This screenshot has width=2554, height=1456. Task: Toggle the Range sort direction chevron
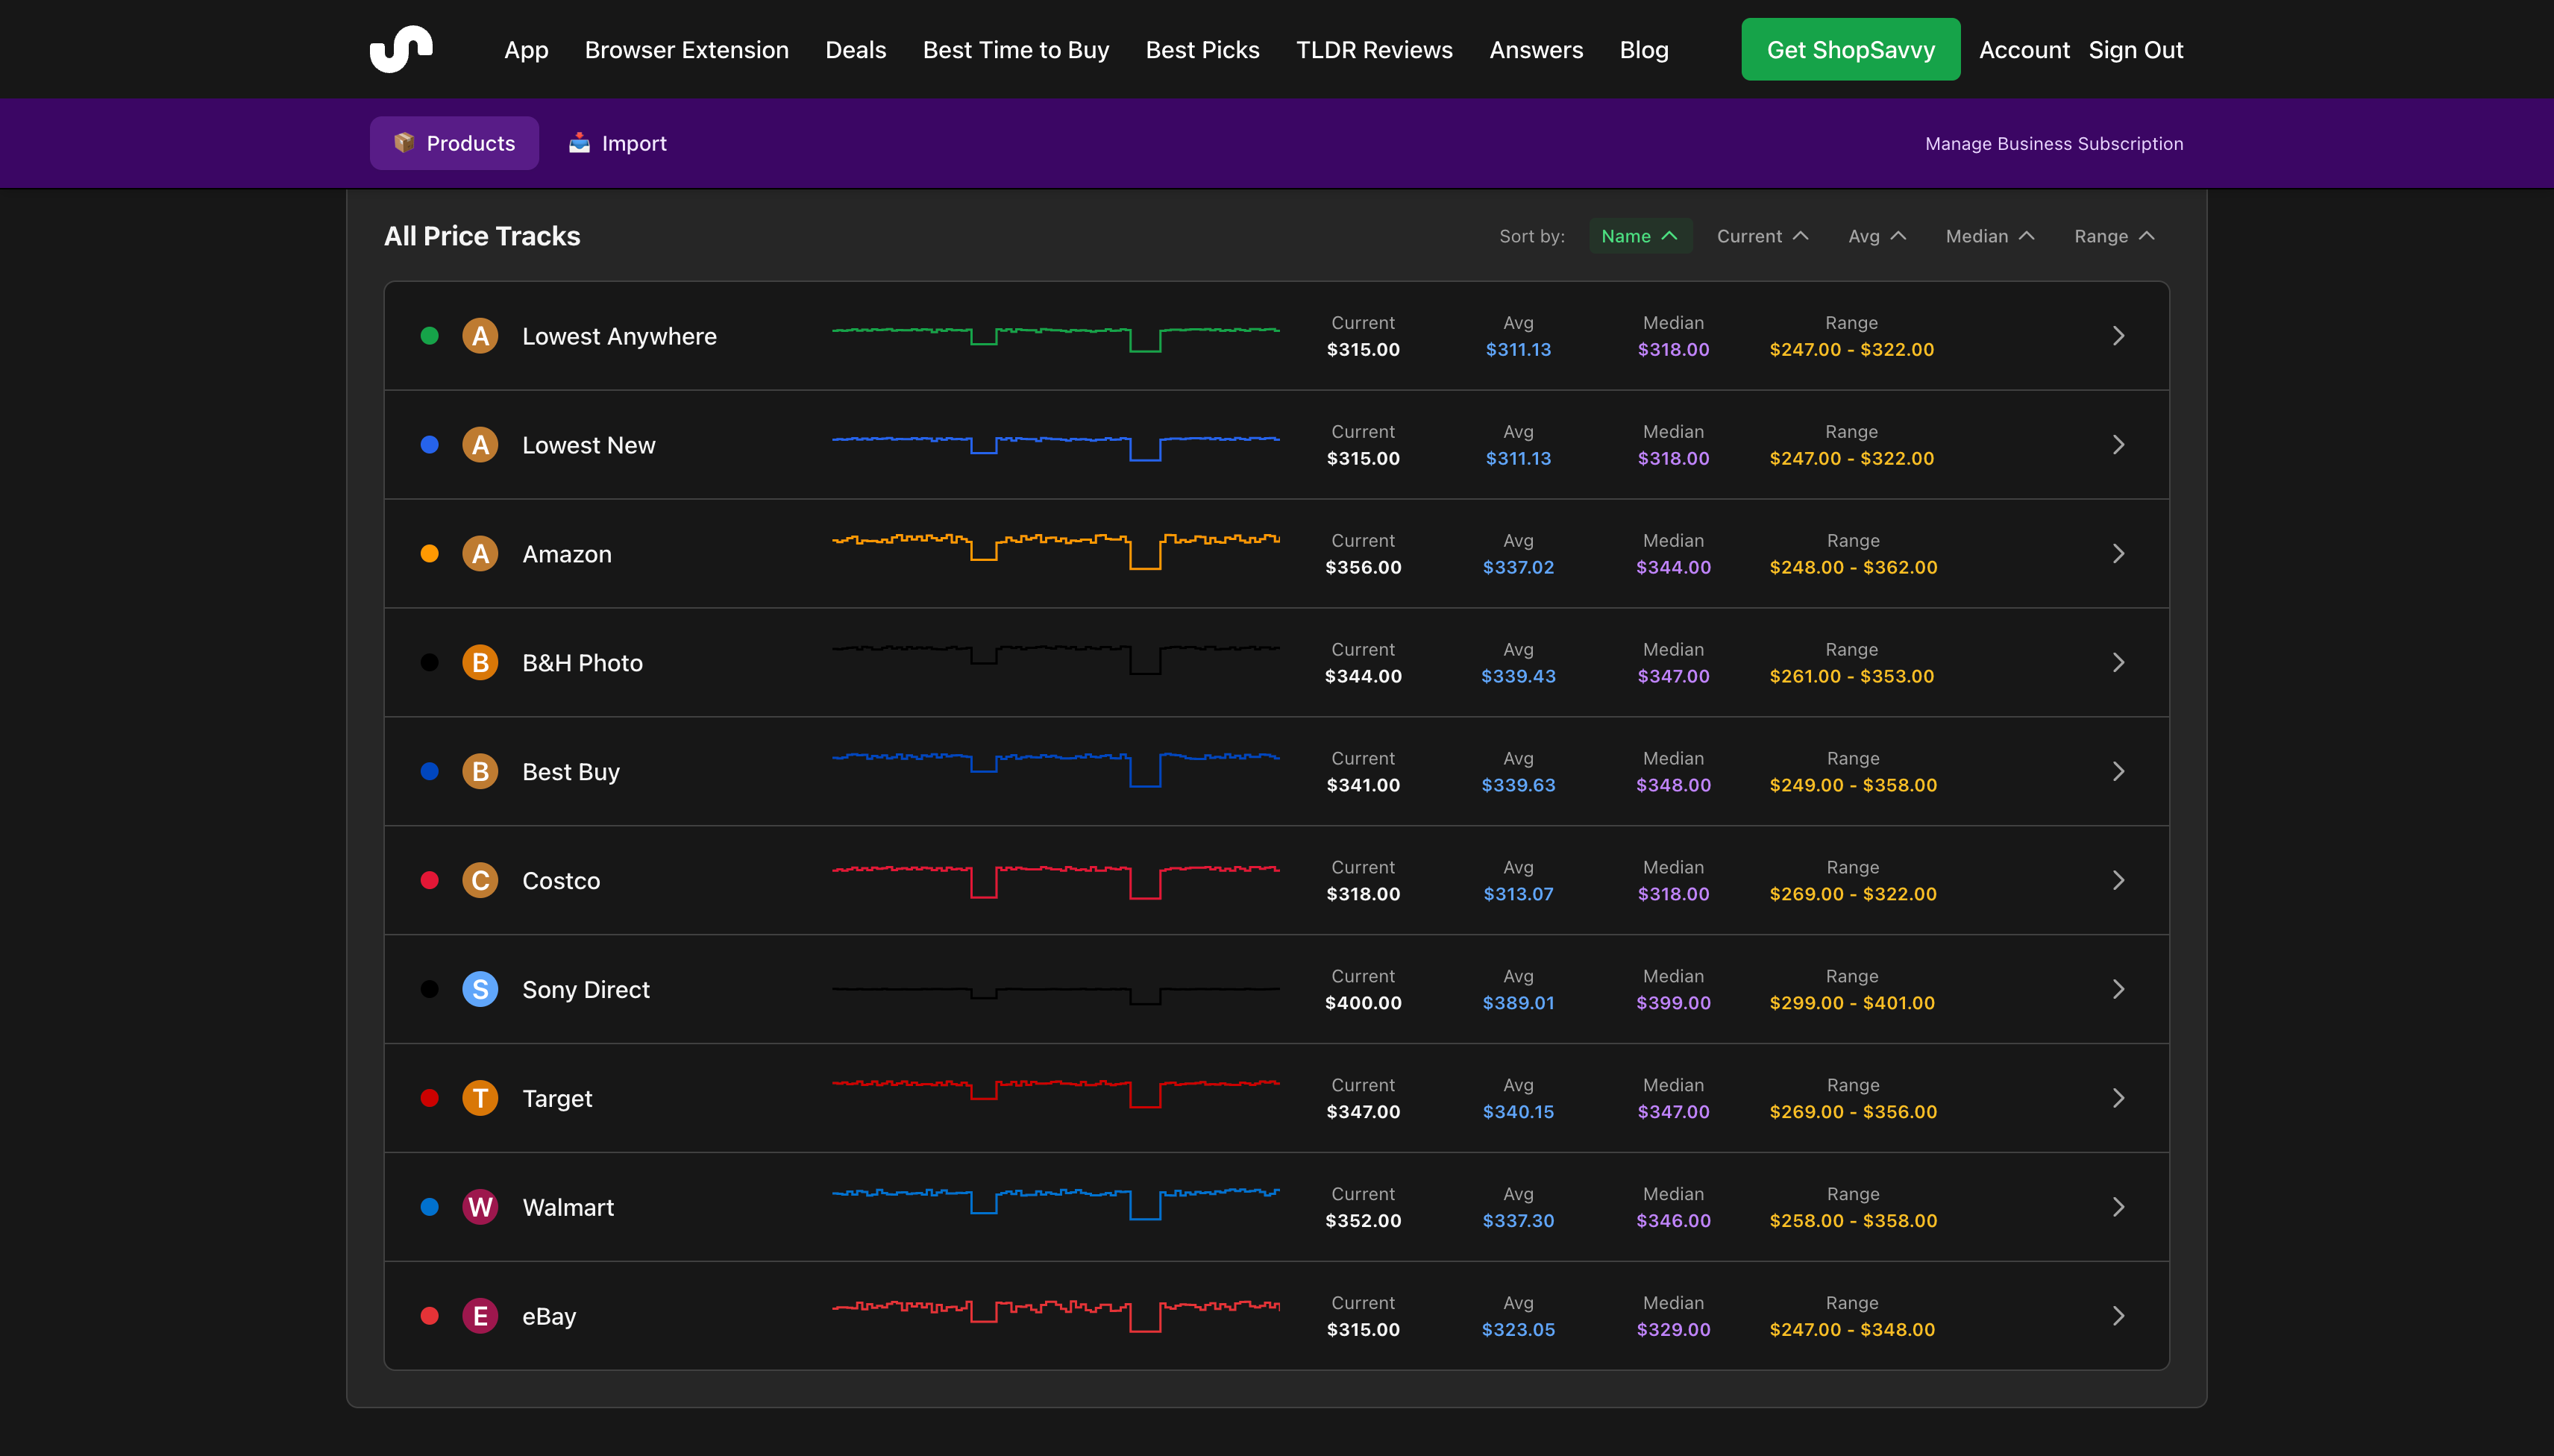tap(2147, 236)
